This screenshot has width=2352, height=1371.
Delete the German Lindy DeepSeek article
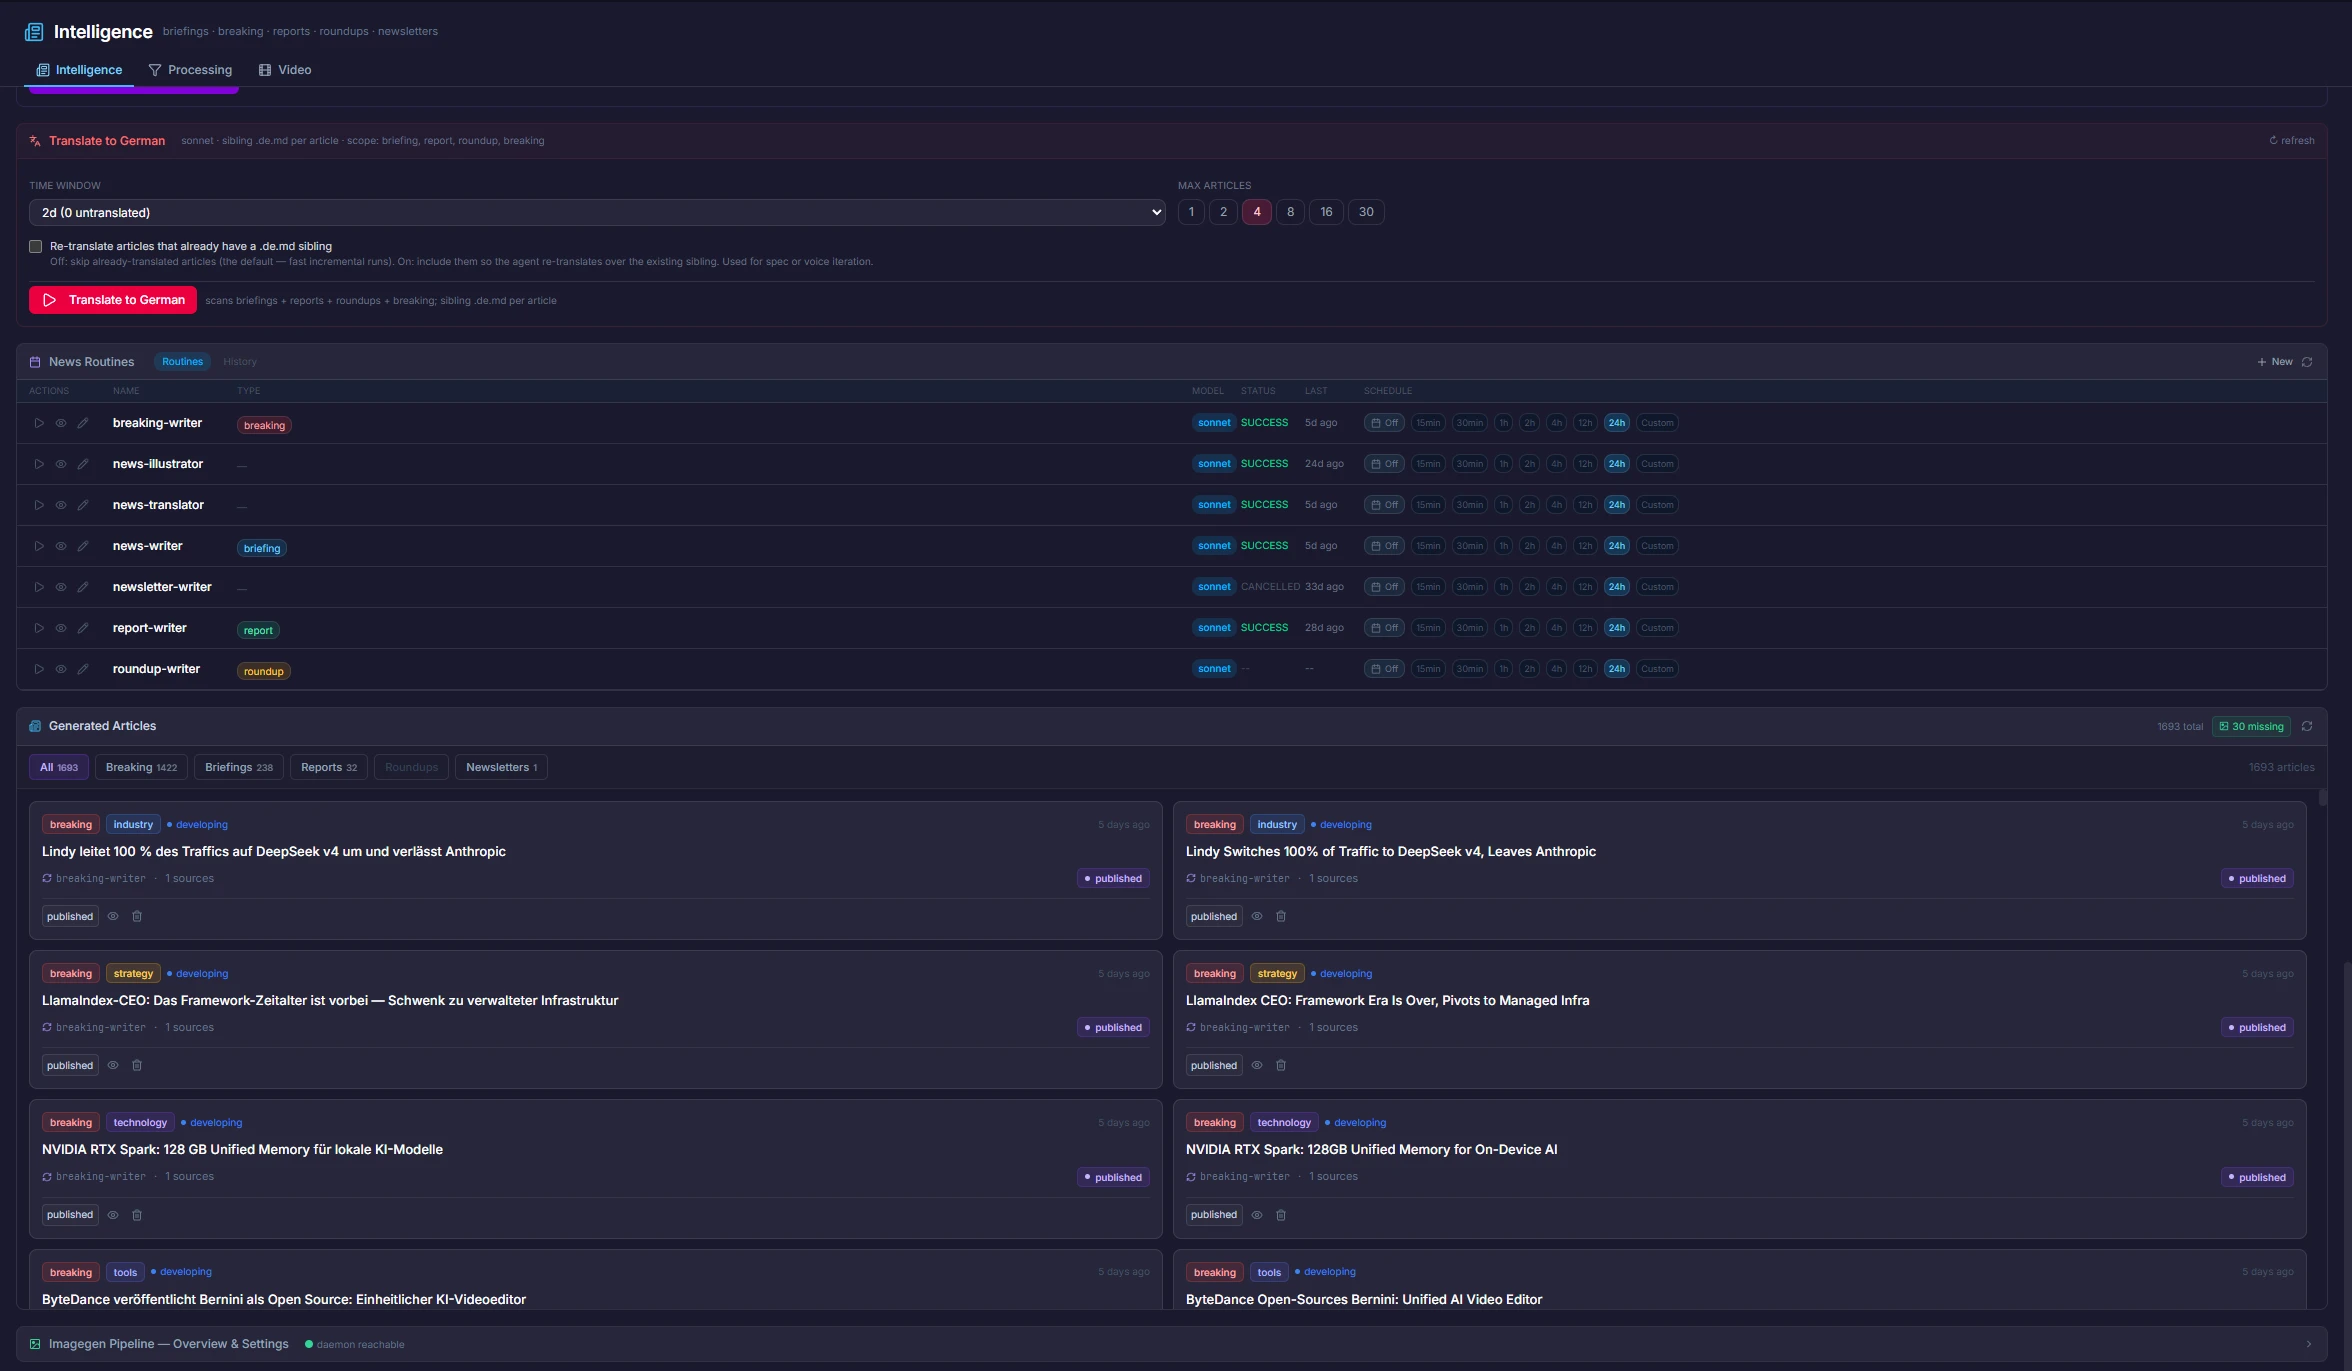tap(137, 916)
